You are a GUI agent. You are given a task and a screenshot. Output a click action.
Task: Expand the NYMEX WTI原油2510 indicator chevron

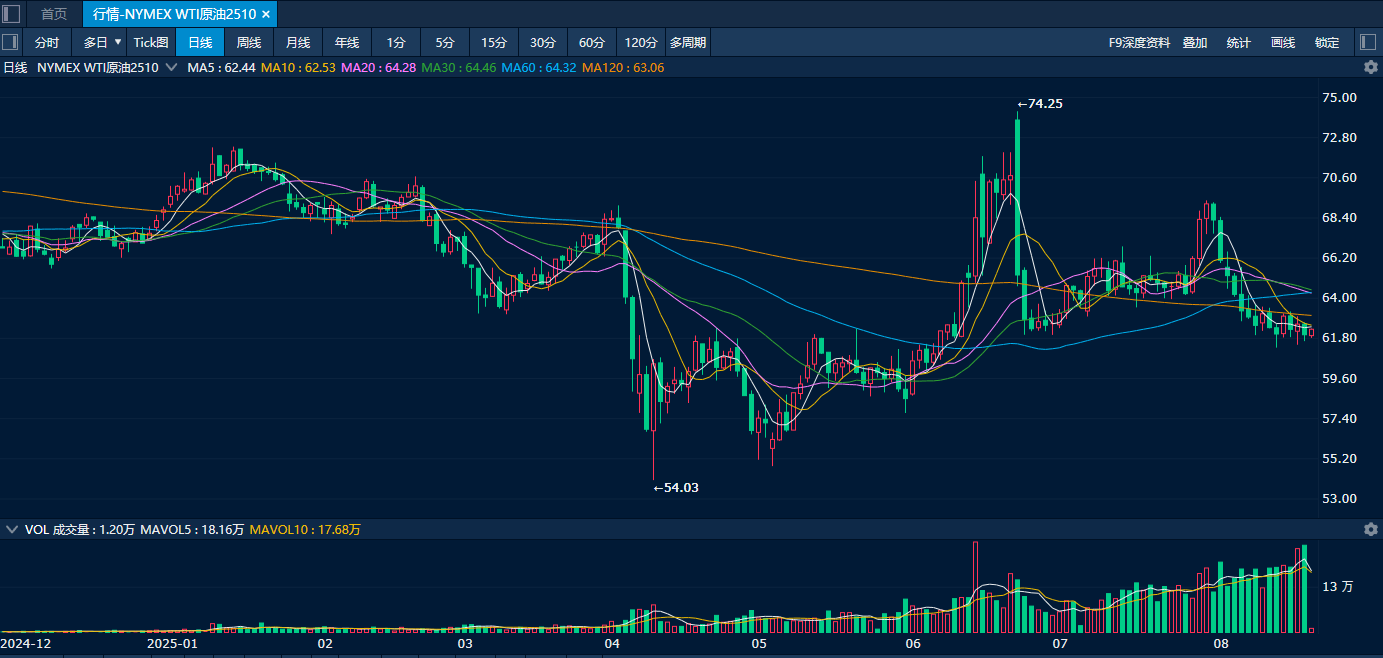(172, 68)
